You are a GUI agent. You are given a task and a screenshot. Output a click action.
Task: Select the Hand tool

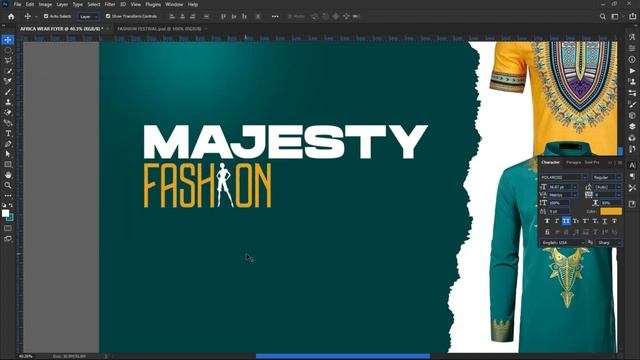[x=8, y=175]
